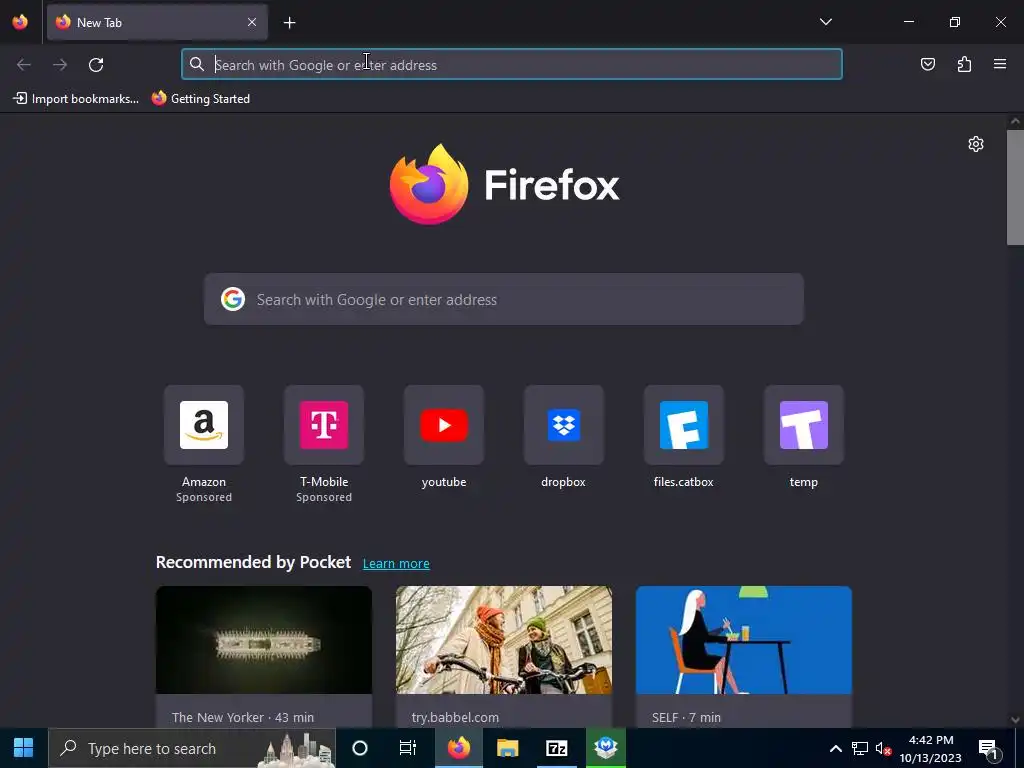
Task: Click scrollbar down arrow
Action: point(1015,720)
